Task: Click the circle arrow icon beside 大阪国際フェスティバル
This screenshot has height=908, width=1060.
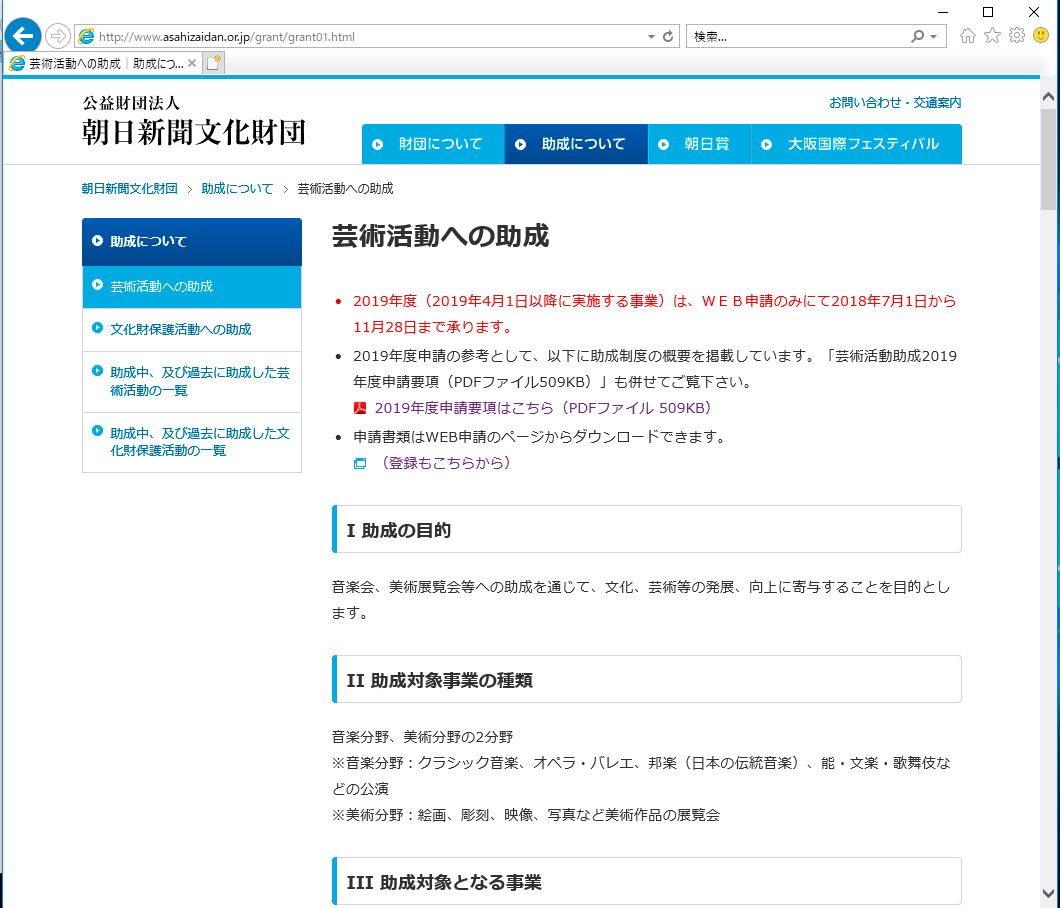Action: 767,144
